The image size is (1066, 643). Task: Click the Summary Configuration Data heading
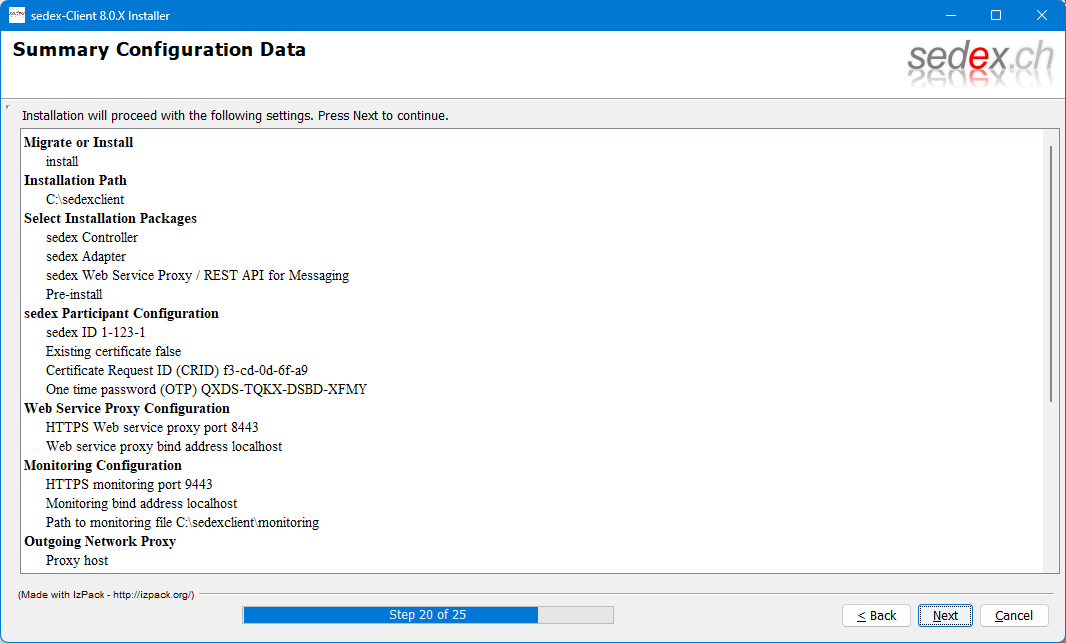click(159, 50)
